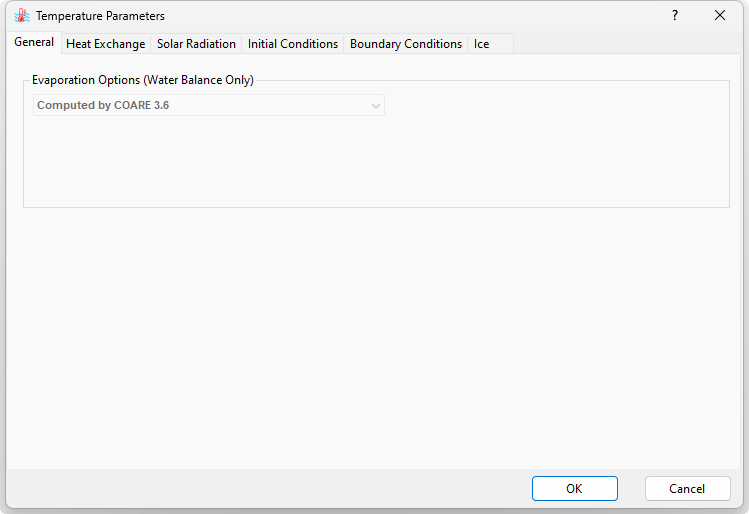
Task: Click empty space inside the Evaporation Options group
Action: [x=400, y=160]
